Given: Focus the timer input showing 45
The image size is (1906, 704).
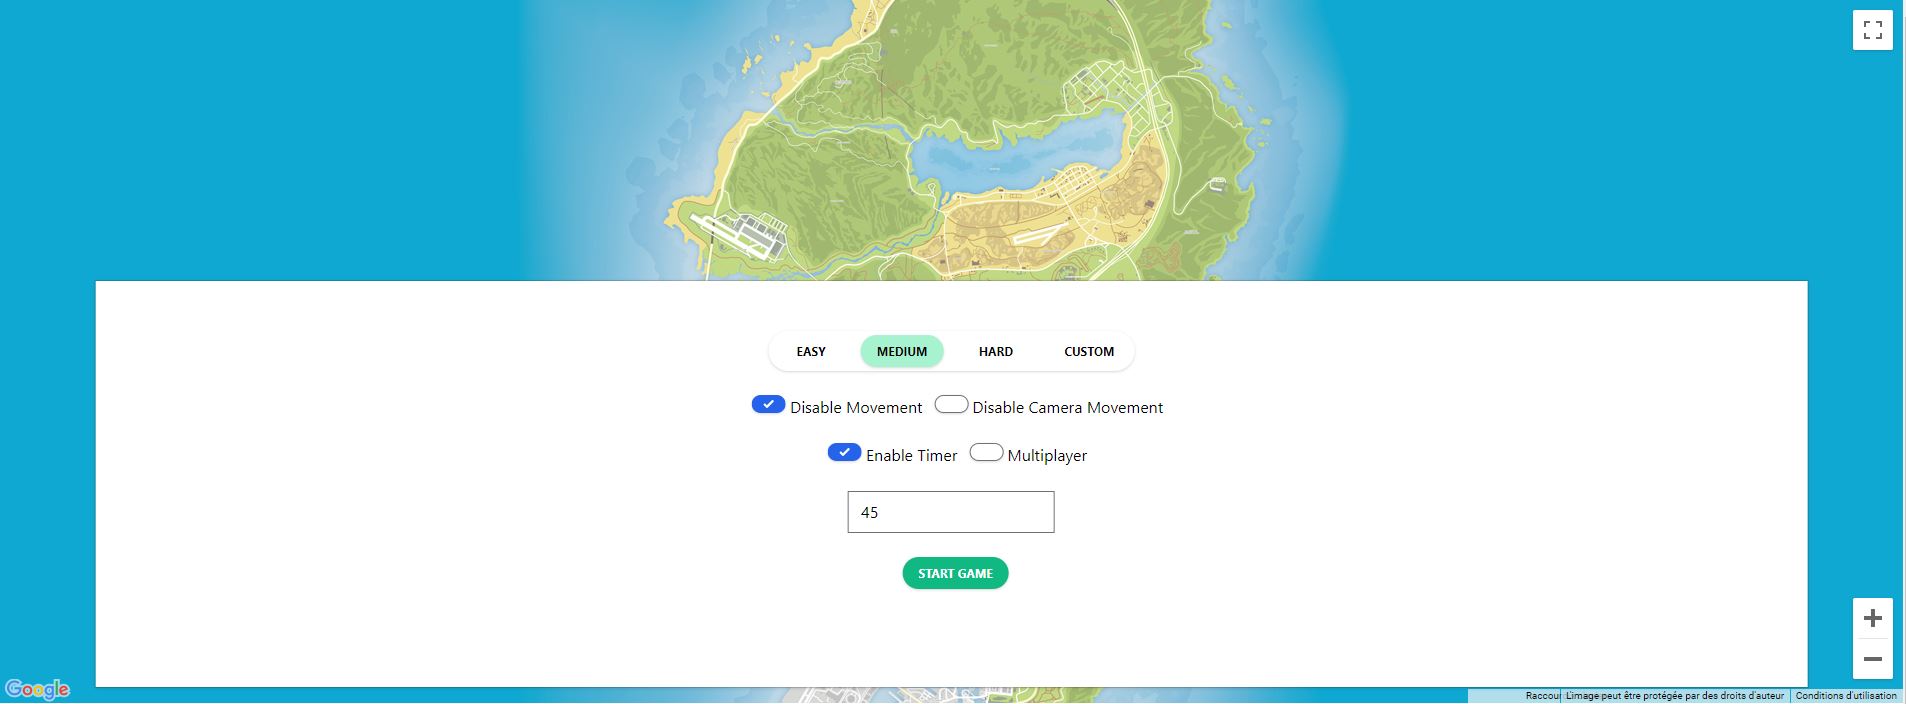Looking at the screenshot, I should (x=950, y=512).
